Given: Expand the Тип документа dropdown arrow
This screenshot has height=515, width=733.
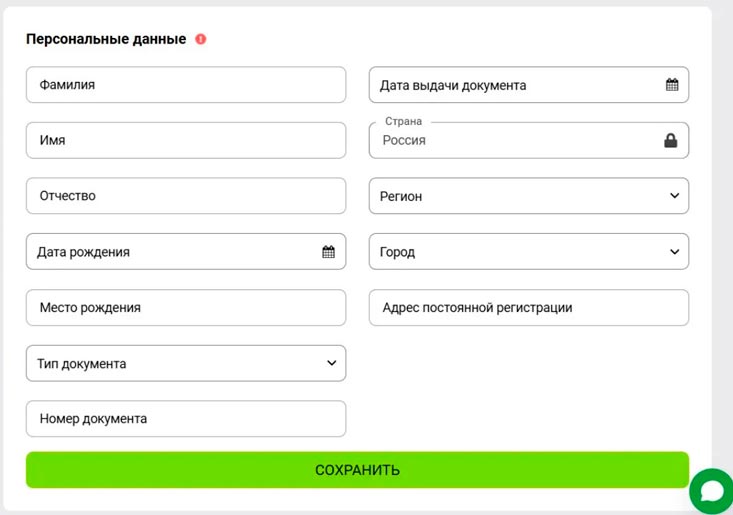Looking at the screenshot, I should pyautogui.click(x=332, y=363).
